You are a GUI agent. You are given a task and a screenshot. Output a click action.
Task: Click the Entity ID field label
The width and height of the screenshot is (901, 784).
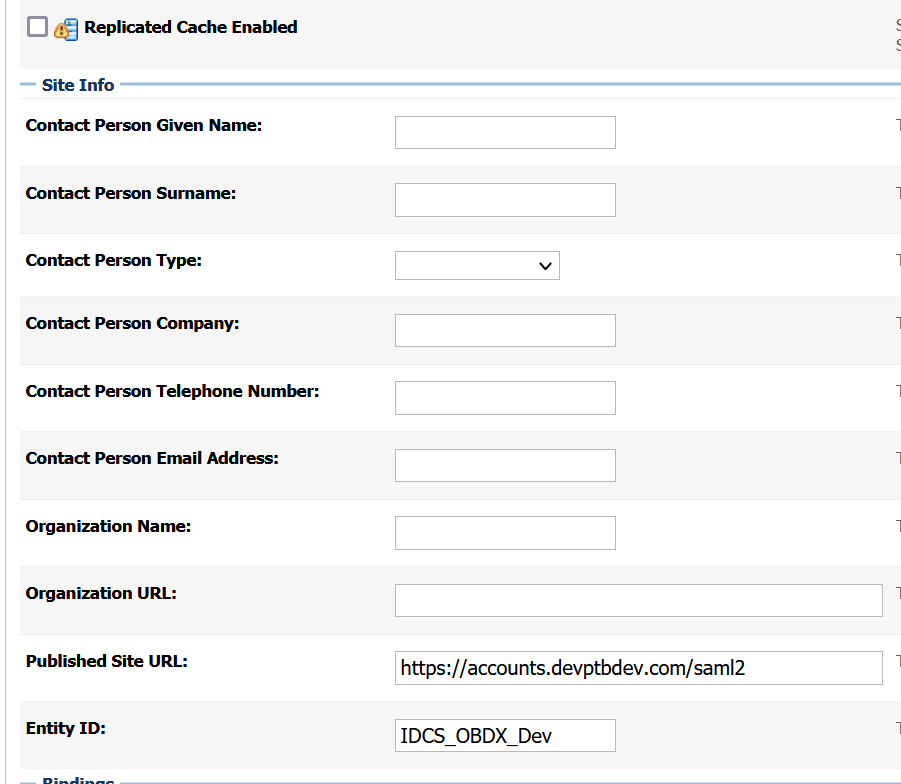point(65,728)
